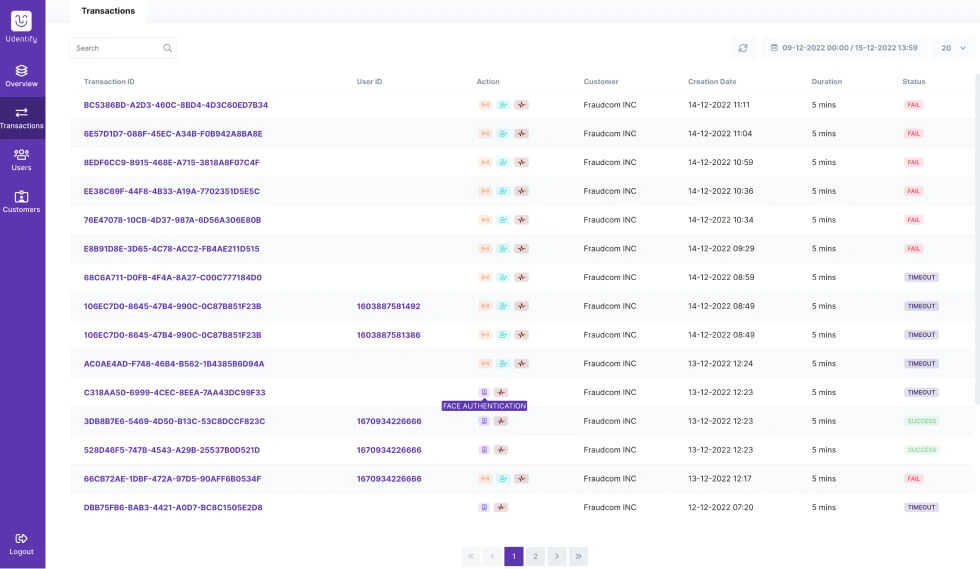Viewport: 980px width, 569px height.
Task: Click face authentication icon in C318AA50 row
Action: click(484, 392)
